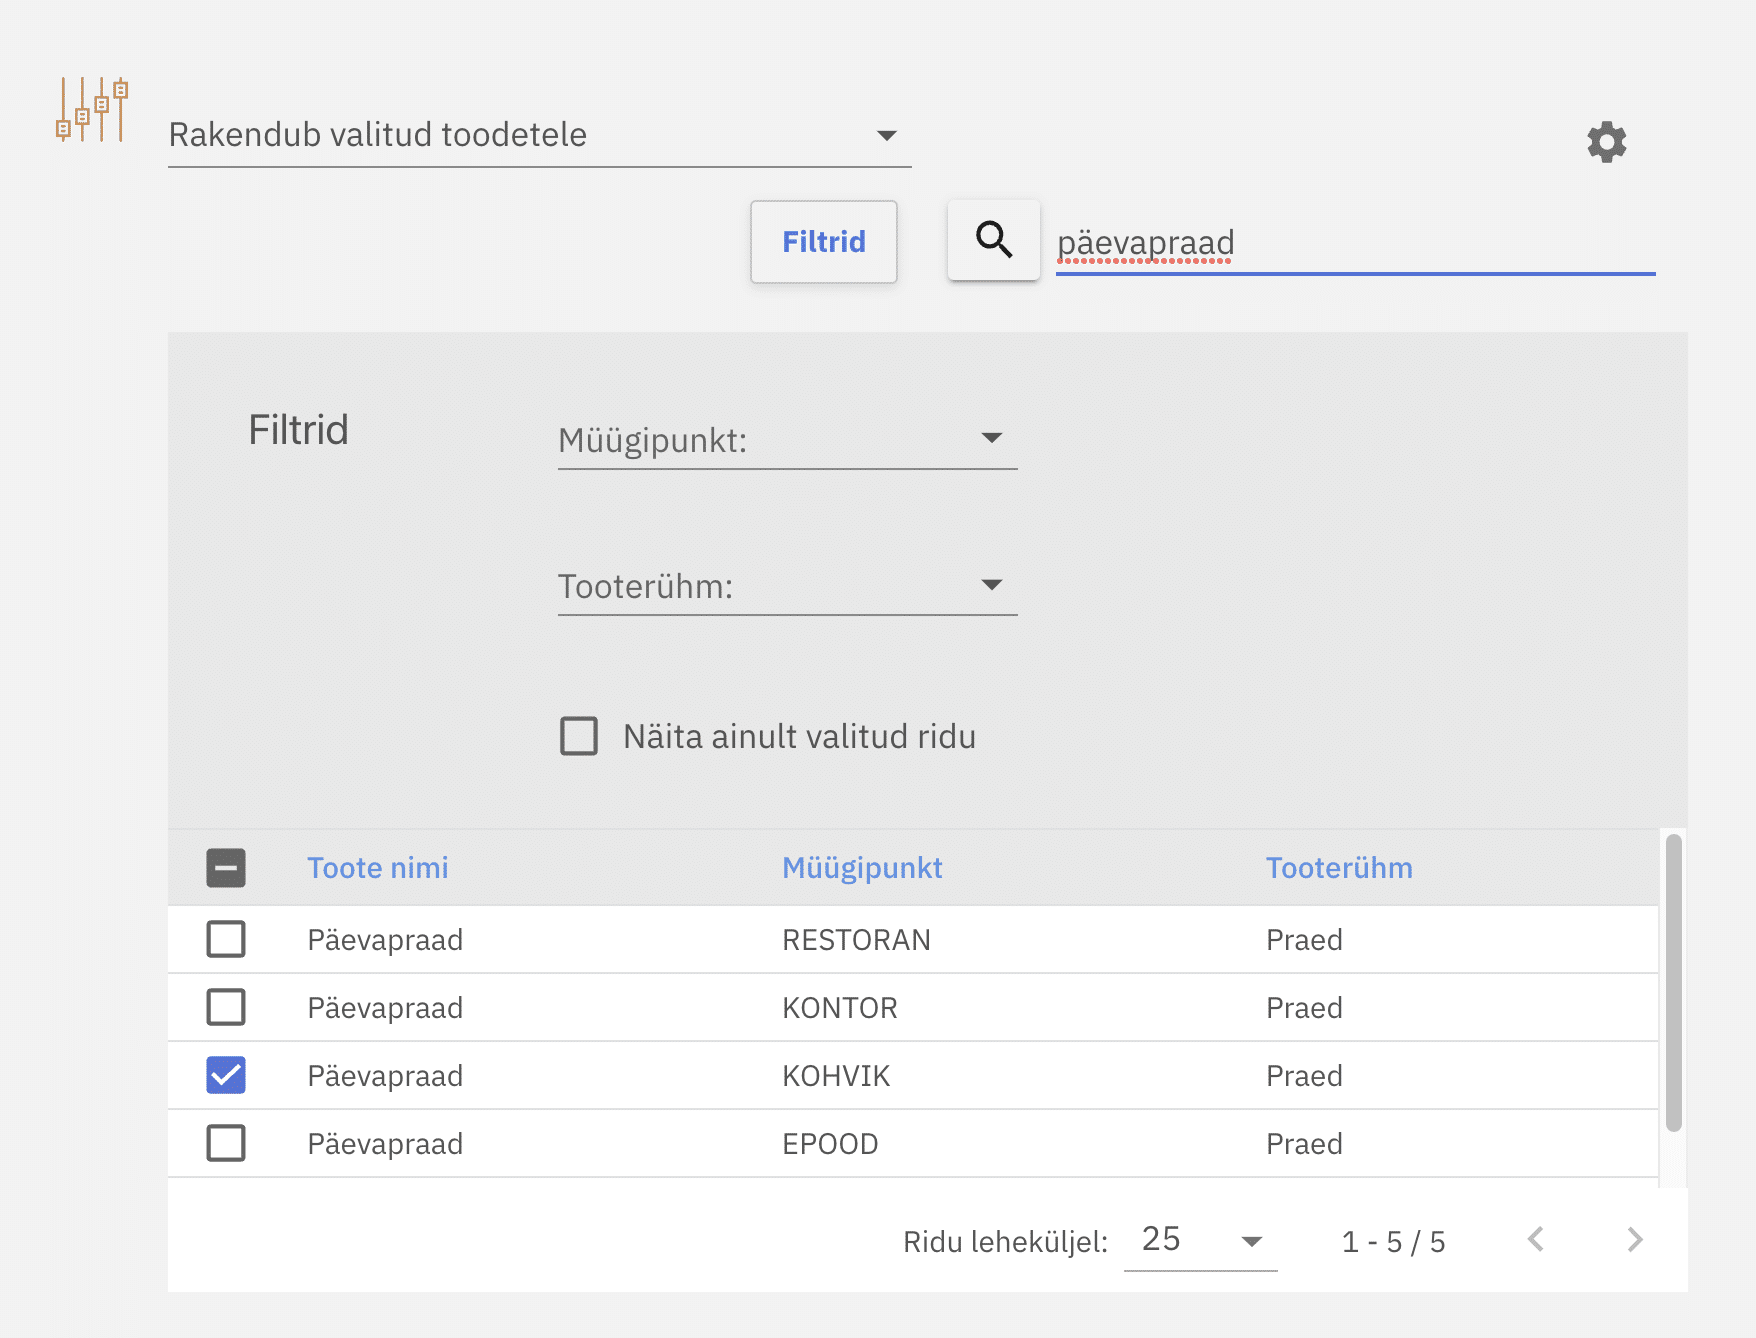Viewport: 1756px width, 1338px height.
Task: Select the KONTOR row checkbox
Action: point(226,1007)
